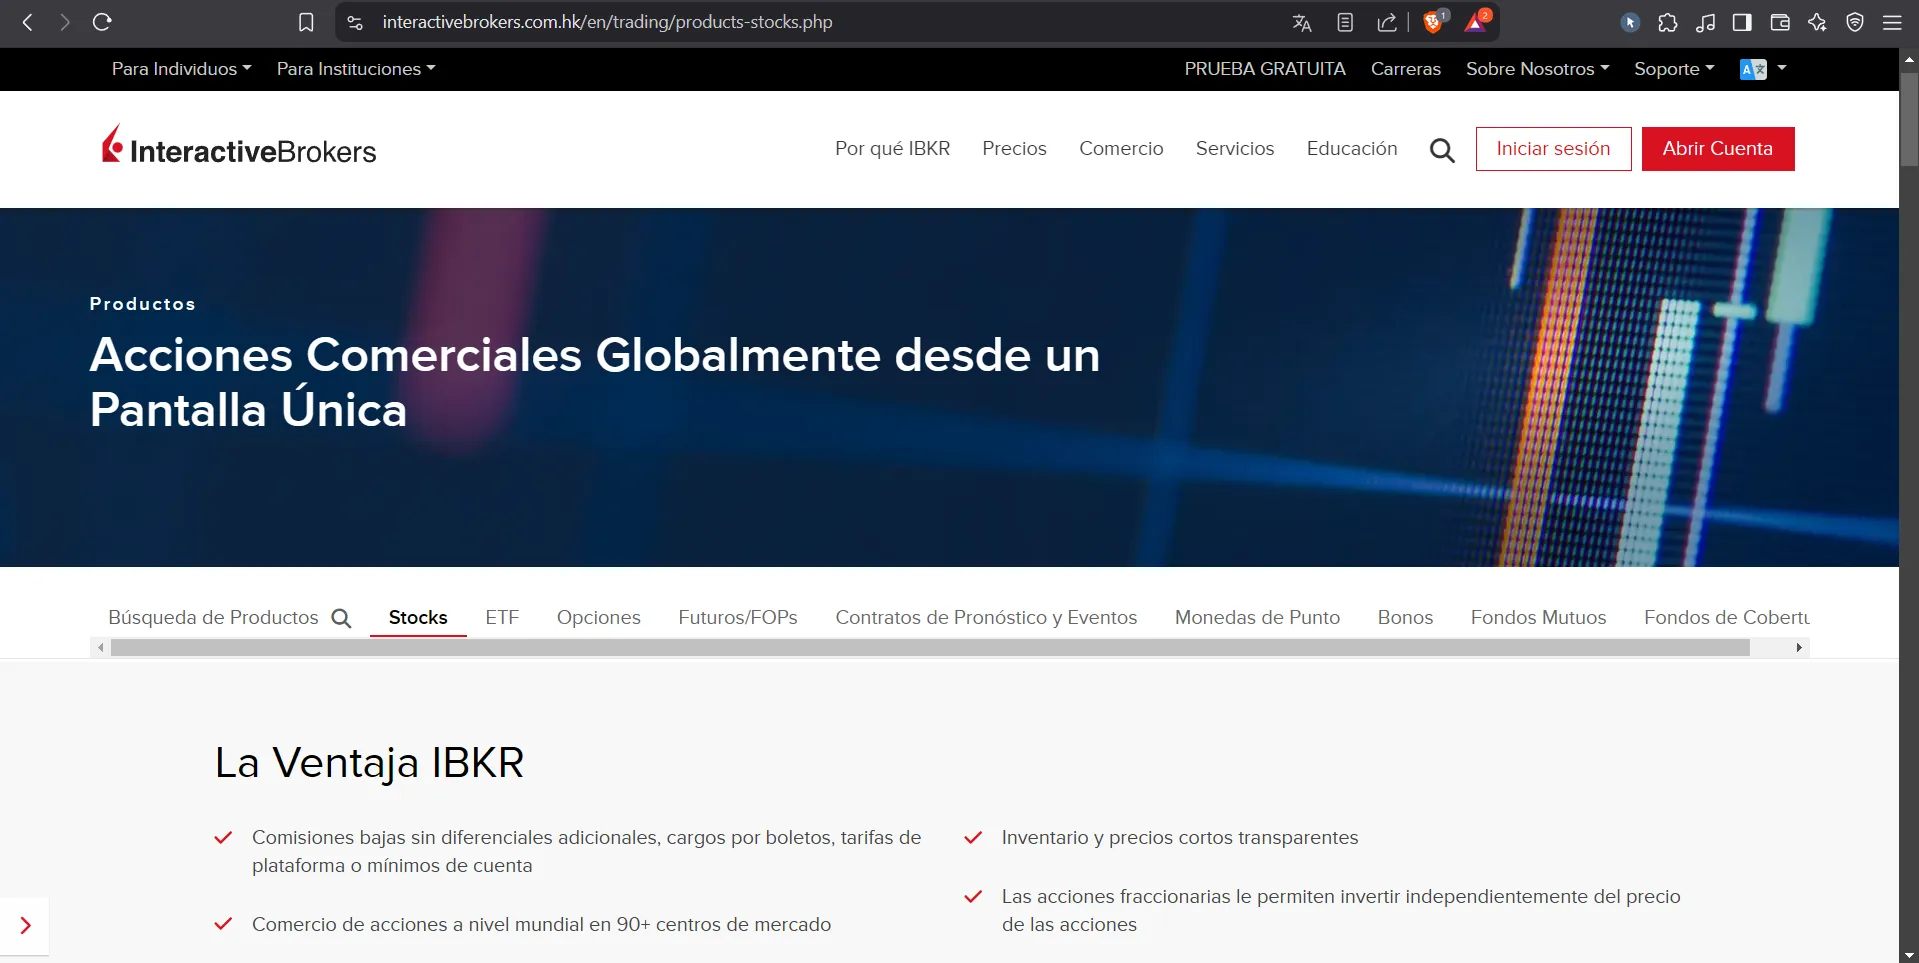Click the browser forward arrow

pyautogui.click(x=65, y=22)
